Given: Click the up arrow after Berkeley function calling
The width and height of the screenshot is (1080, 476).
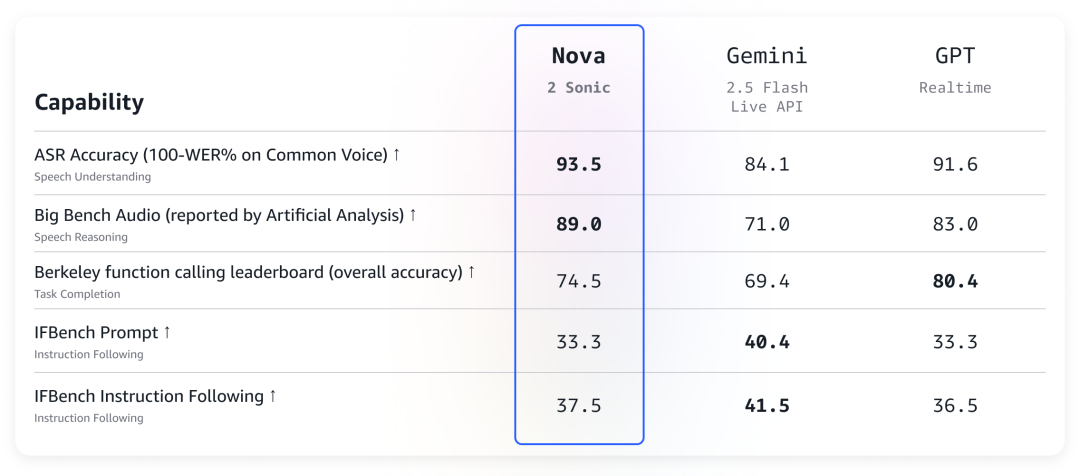Looking at the screenshot, I should (471, 272).
